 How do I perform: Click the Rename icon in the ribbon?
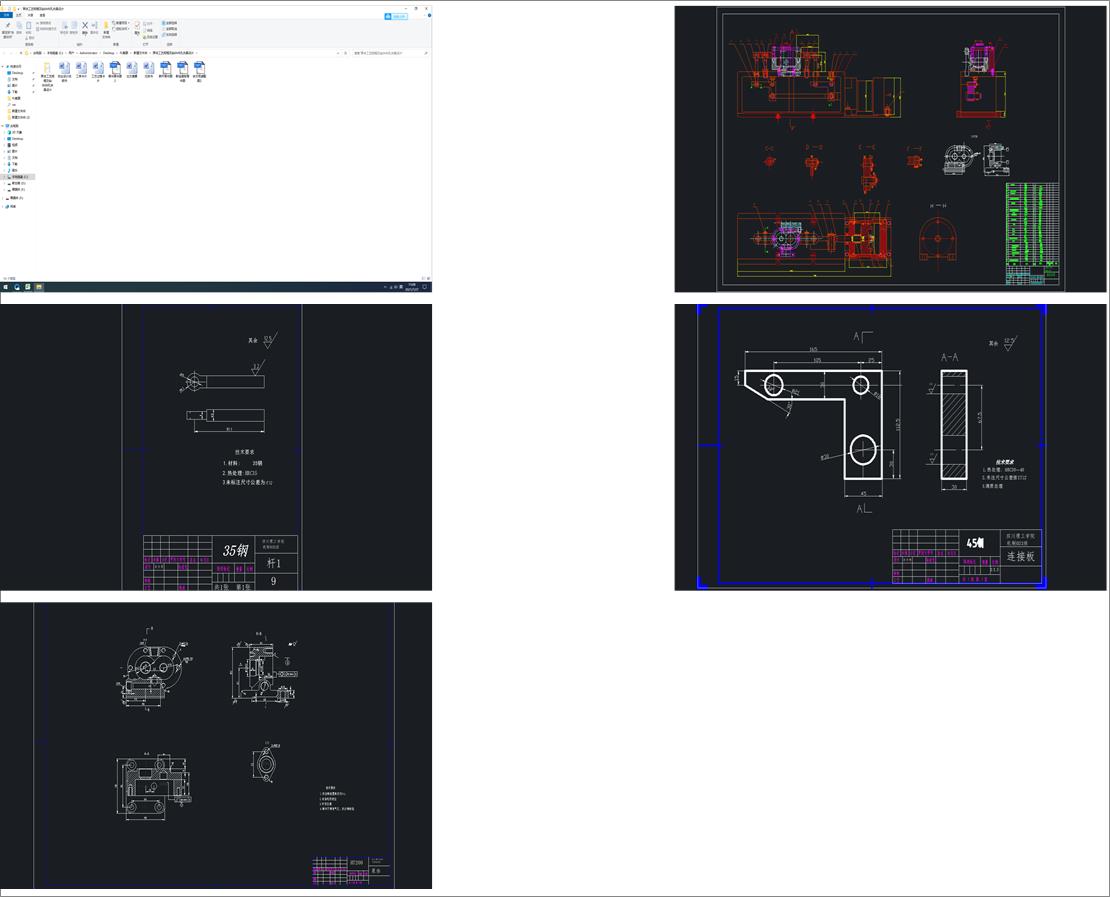point(94,28)
